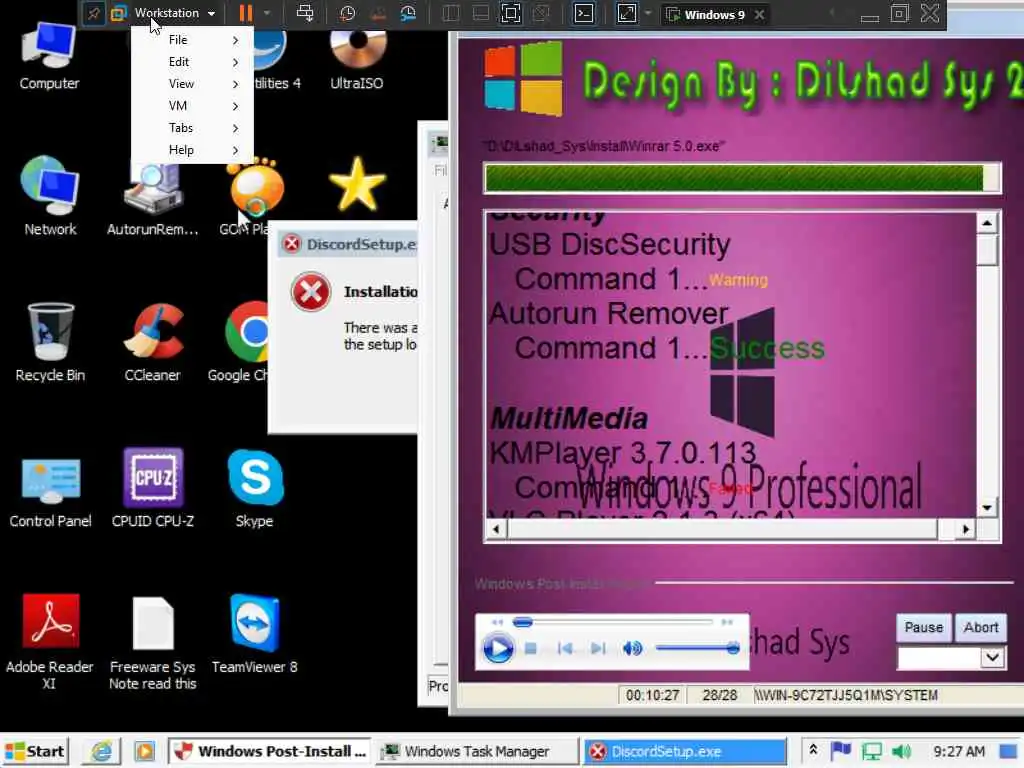The height and width of the screenshot is (768, 1024).
Task: Play the media player track
Action: (x=498, y=649)
